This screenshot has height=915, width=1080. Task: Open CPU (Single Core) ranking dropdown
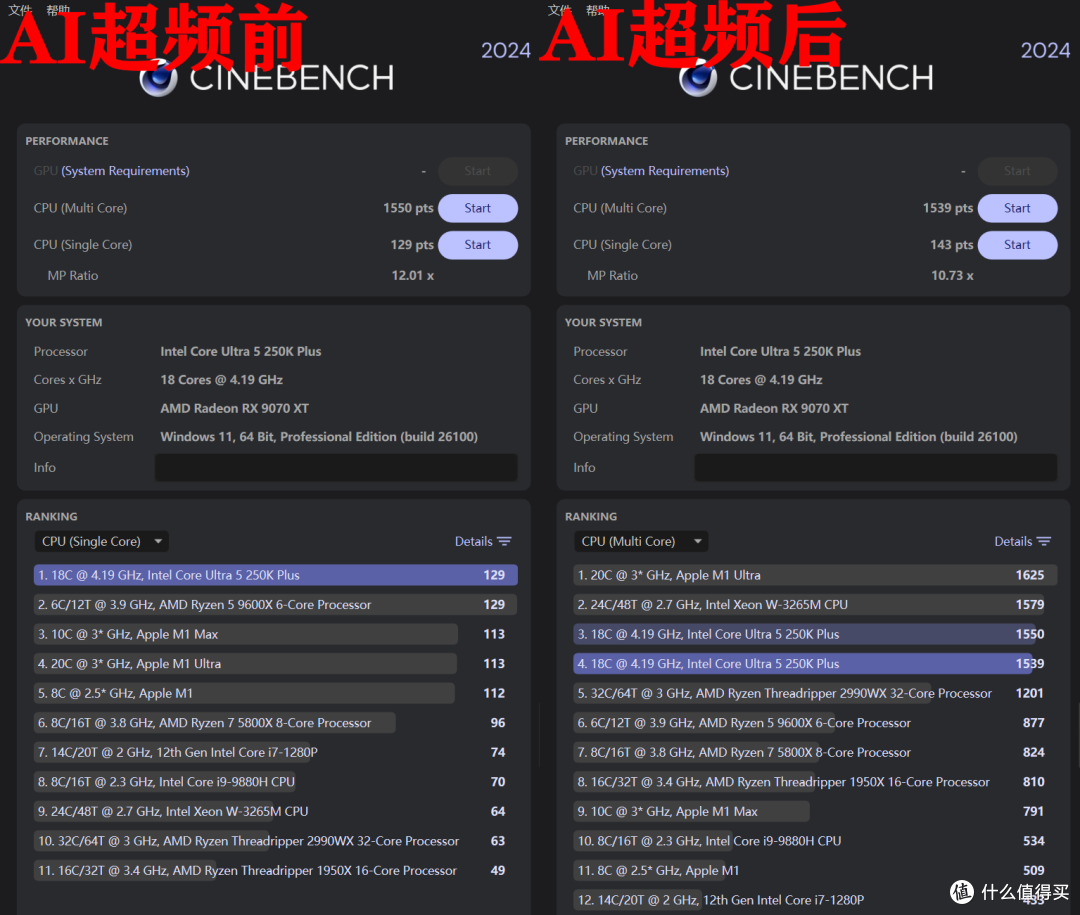(102, 542)
